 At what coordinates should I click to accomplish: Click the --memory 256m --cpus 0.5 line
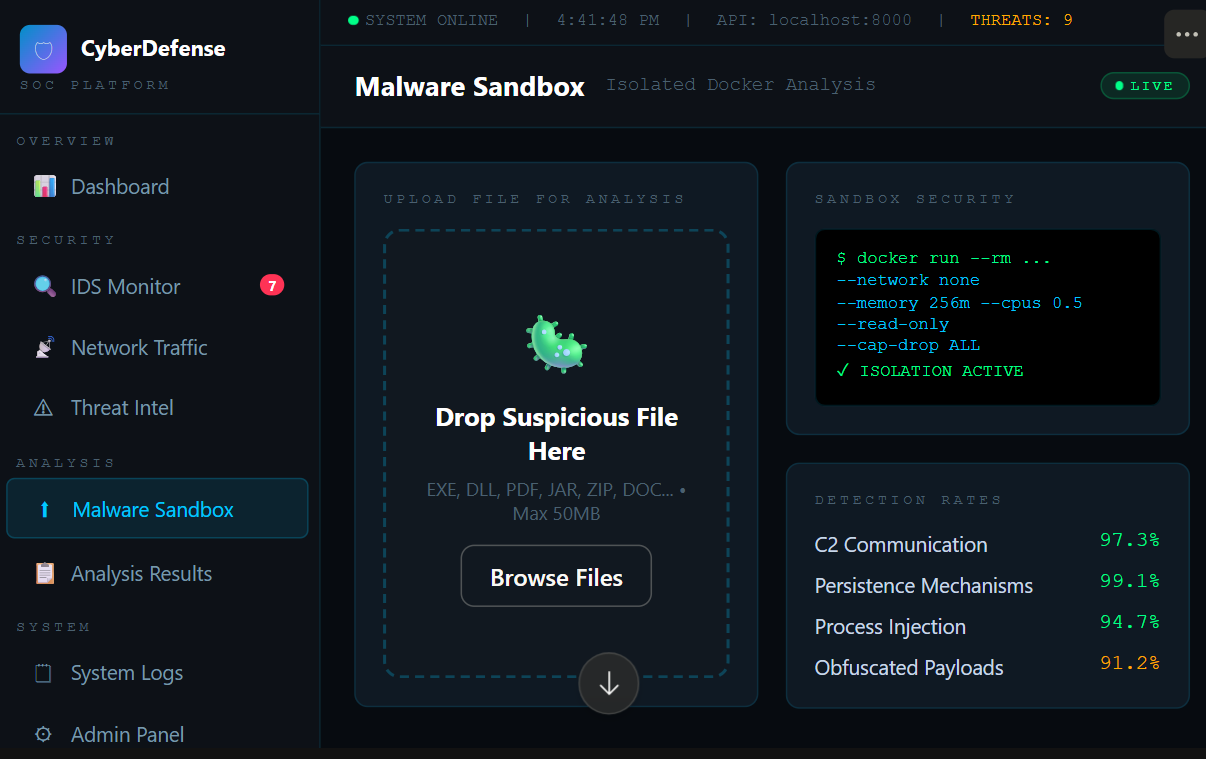pyautogui.click(x=960, y=303)
